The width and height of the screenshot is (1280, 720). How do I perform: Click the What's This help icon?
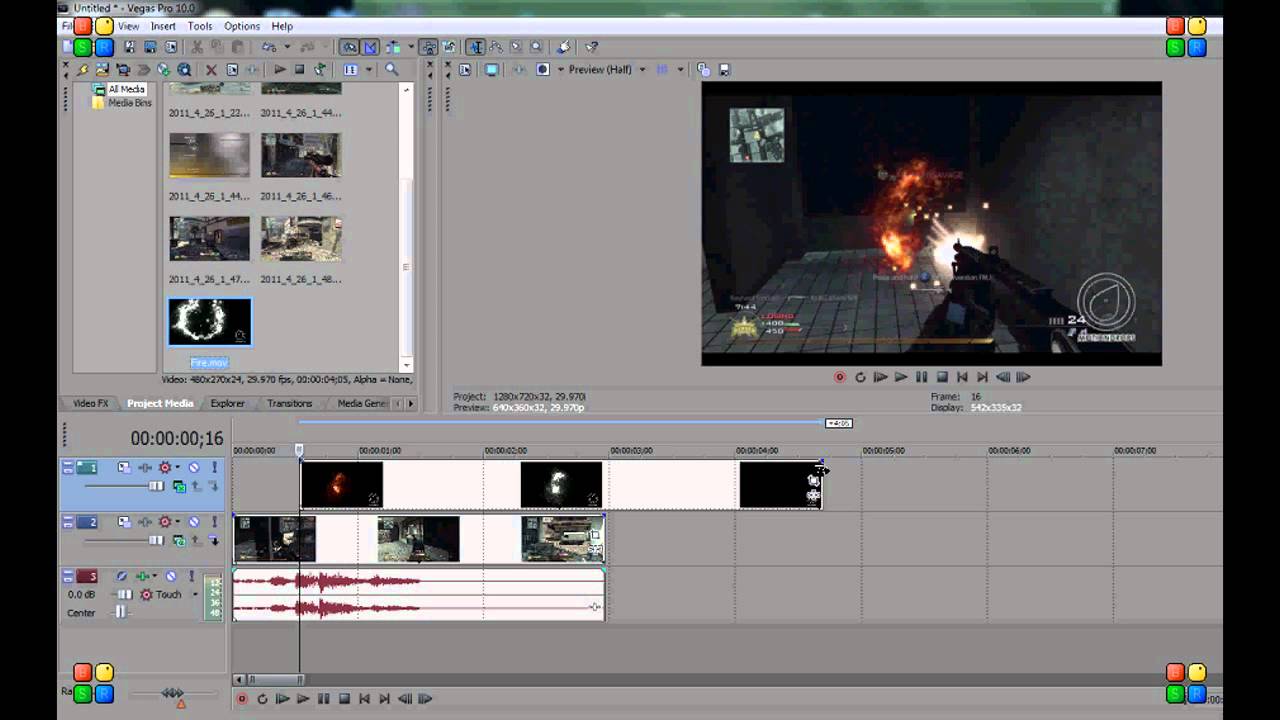pos(591,47)
